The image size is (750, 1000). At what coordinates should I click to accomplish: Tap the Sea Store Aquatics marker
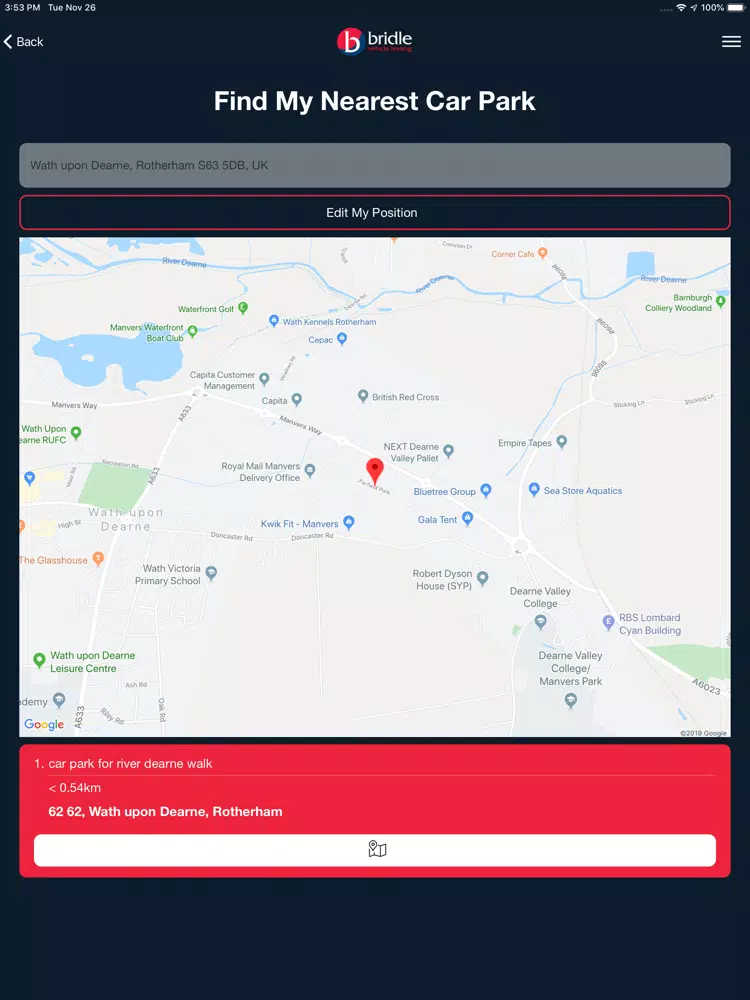coord(534,489)
